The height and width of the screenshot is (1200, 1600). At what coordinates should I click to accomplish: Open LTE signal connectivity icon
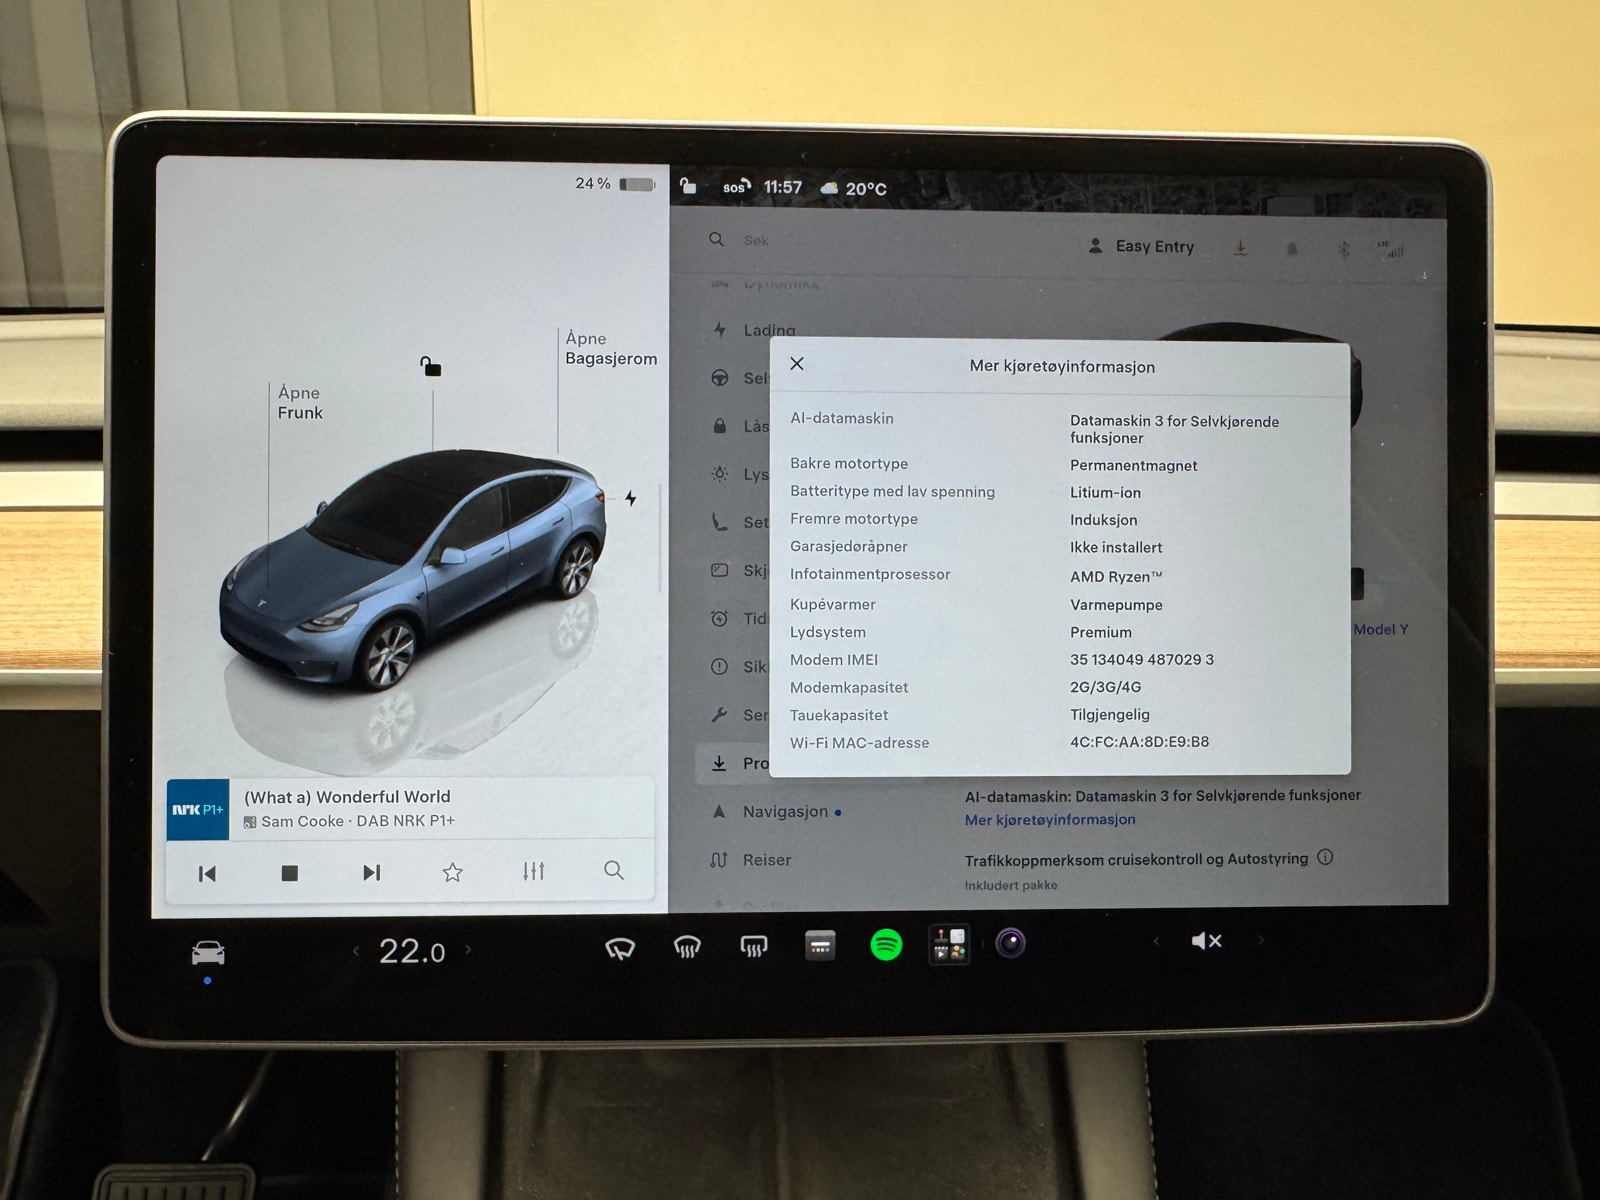[1391, 249]
